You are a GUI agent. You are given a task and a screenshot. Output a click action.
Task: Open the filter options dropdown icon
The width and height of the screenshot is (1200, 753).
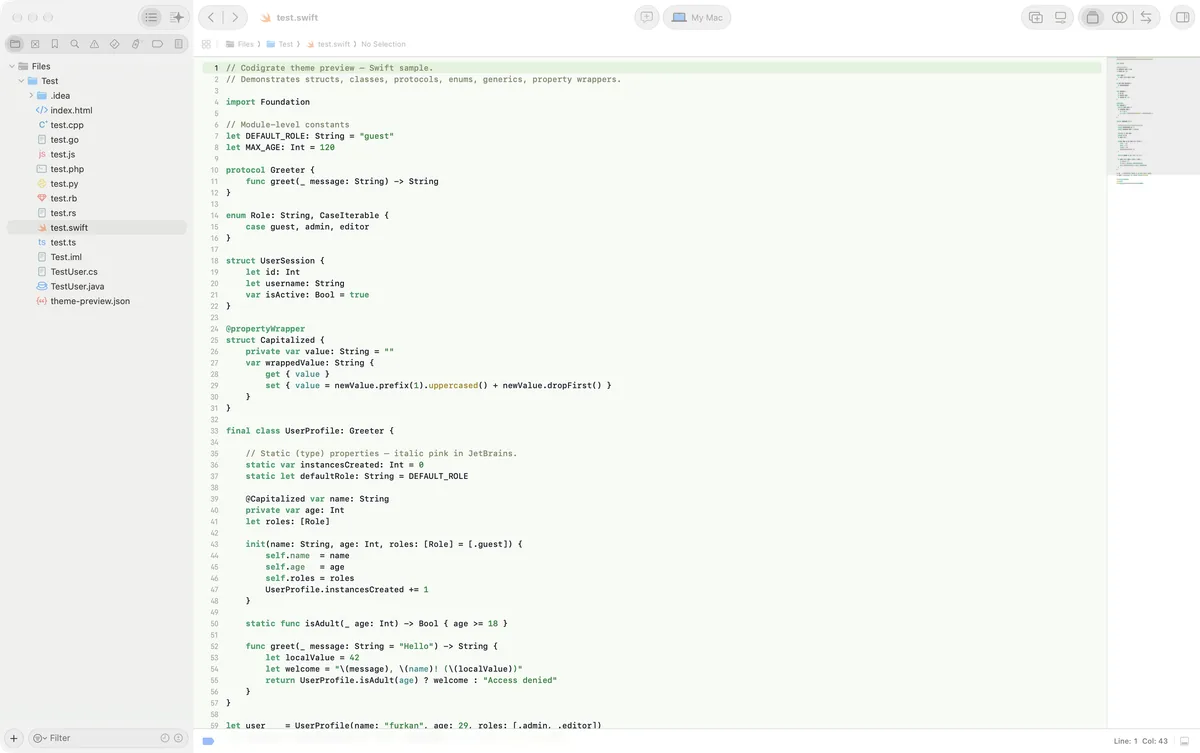pyautogui.click(x=39, y=738)
